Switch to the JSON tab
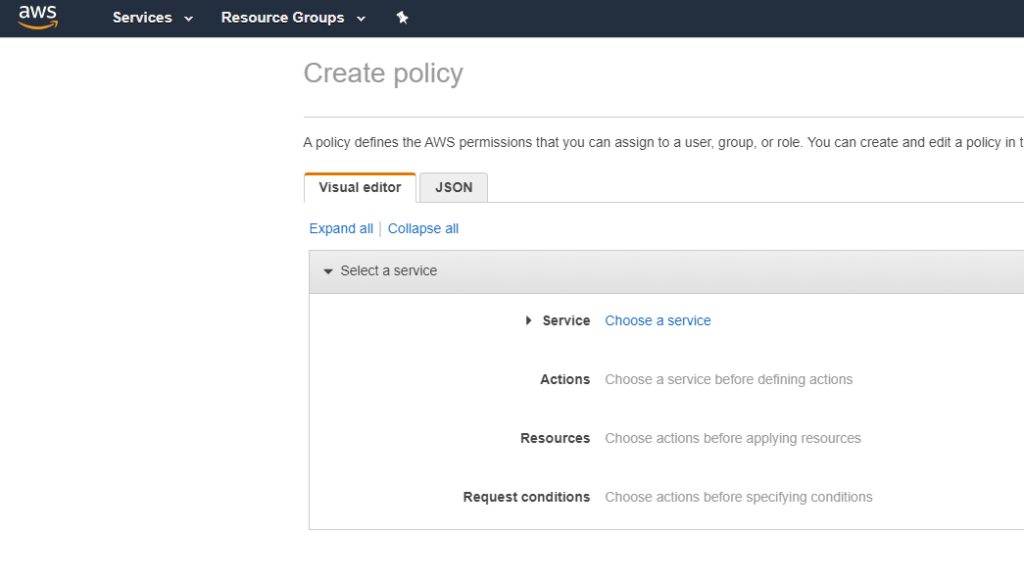1024x583 pixels. pyautogui.click(x=454, y=187)
